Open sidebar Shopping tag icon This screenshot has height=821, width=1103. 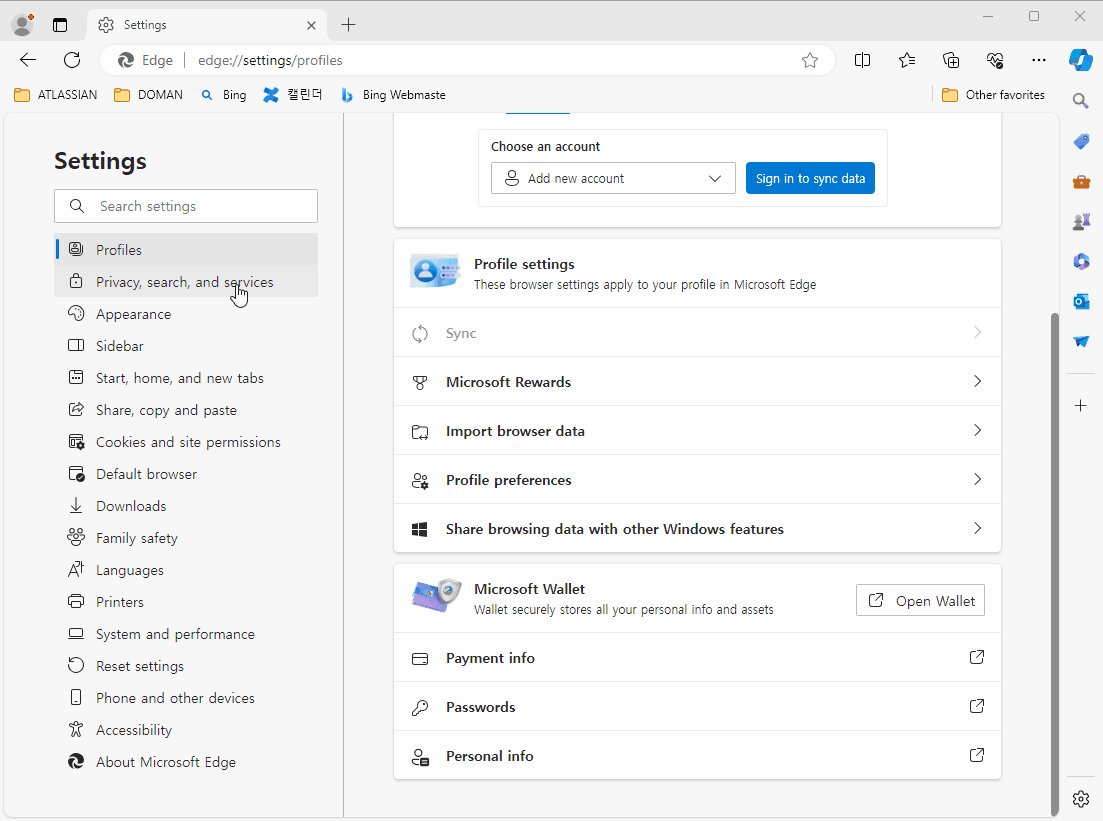tap(1080, 141)
